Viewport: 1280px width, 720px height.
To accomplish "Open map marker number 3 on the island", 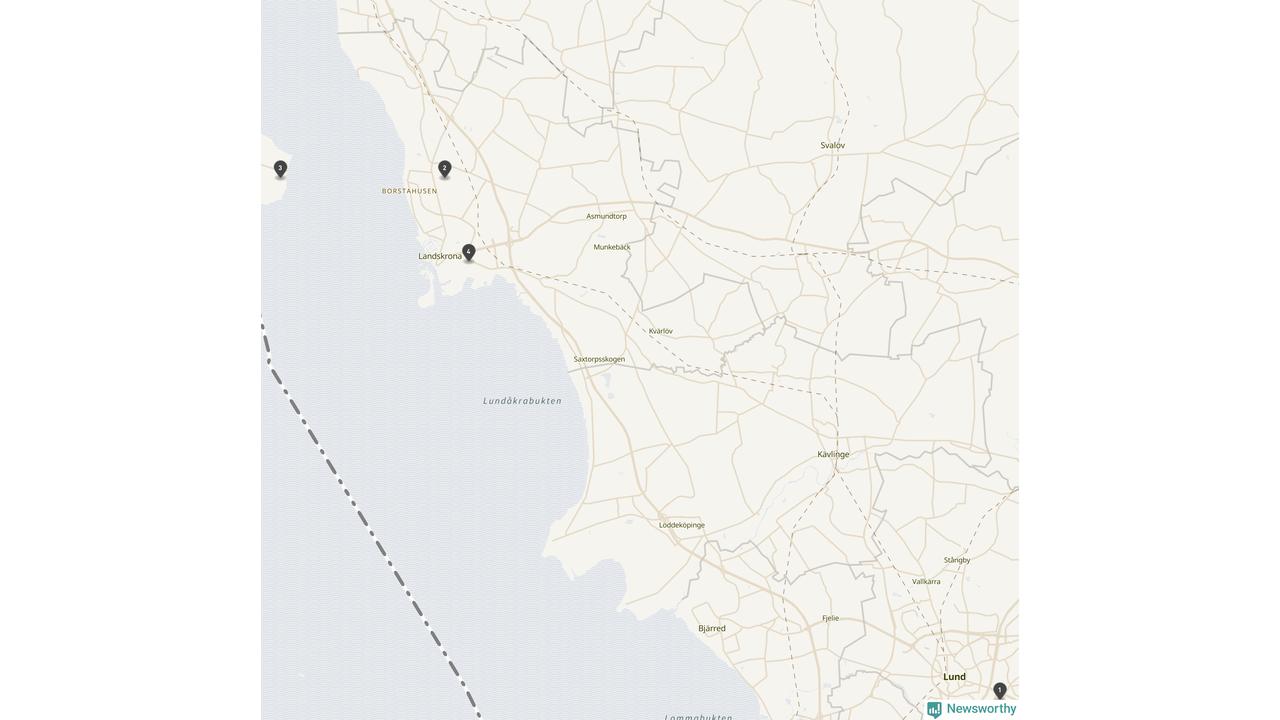I will pos(280,169).
